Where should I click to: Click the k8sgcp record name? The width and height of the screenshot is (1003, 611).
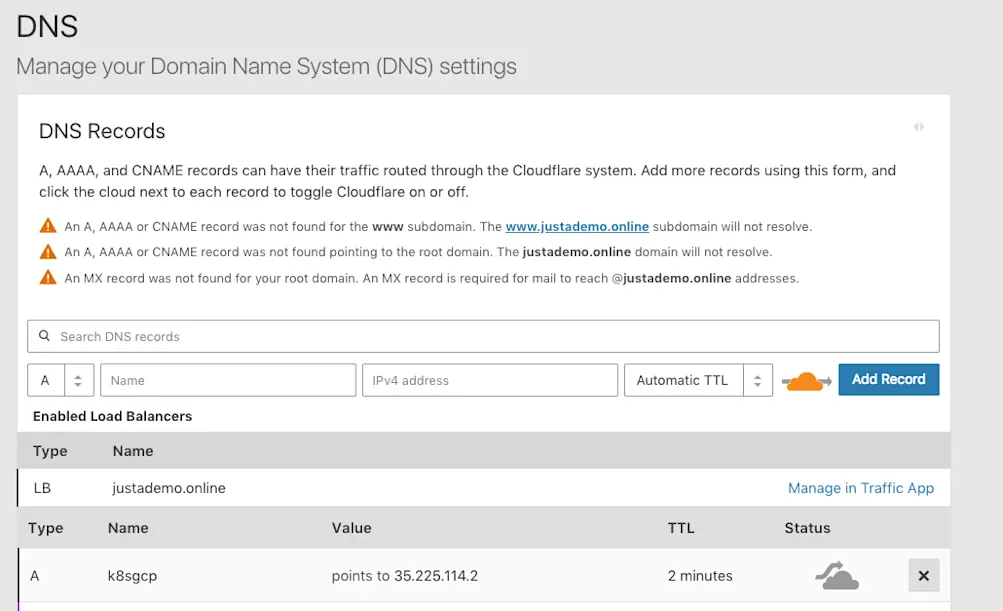tap(132, 576)
